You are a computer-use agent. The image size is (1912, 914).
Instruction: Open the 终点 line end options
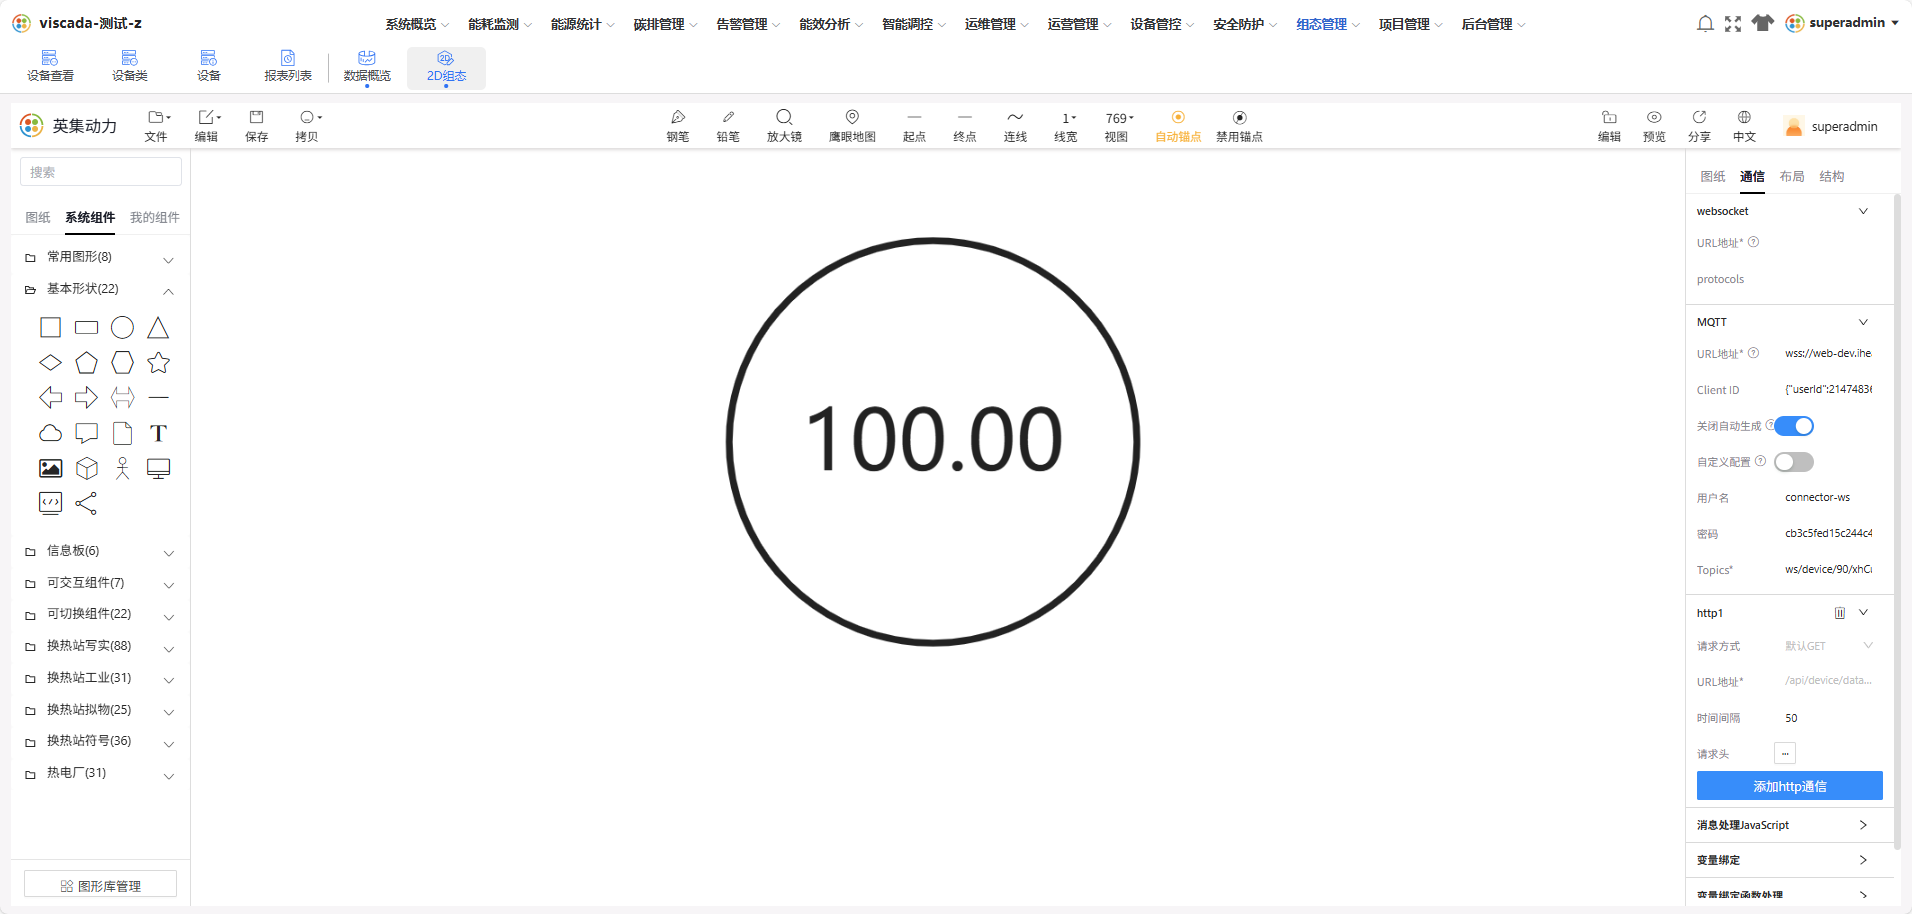tap(964, 126)
